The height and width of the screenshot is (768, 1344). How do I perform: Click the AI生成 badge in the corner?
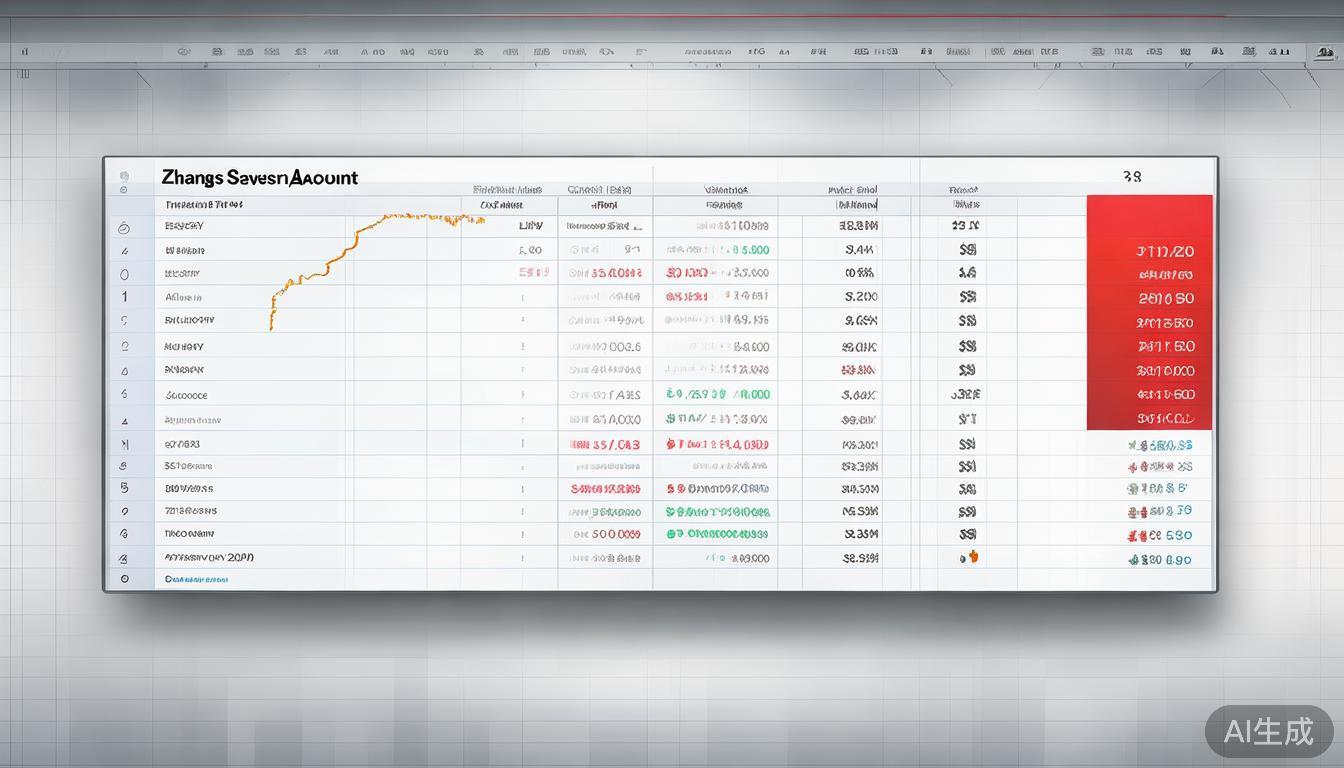tap(1268, 731)
